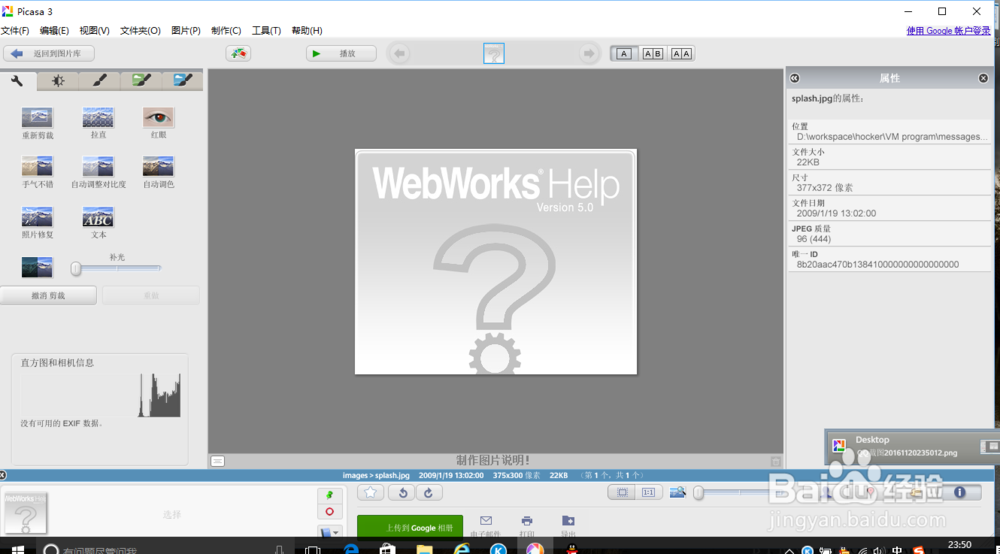Go to next image arrow
This screenshot has height=554, width=1000.
pos(589,54)
